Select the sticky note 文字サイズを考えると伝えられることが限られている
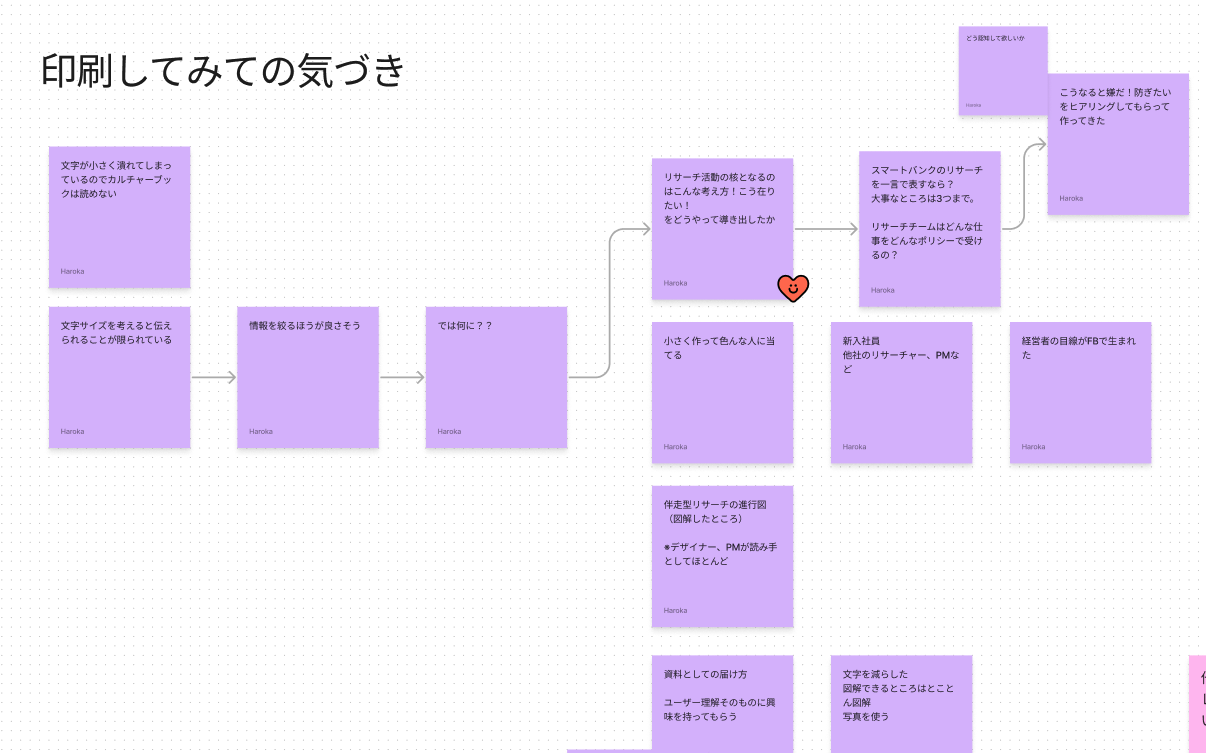The image size is (1206, 753). coord(120,377)
